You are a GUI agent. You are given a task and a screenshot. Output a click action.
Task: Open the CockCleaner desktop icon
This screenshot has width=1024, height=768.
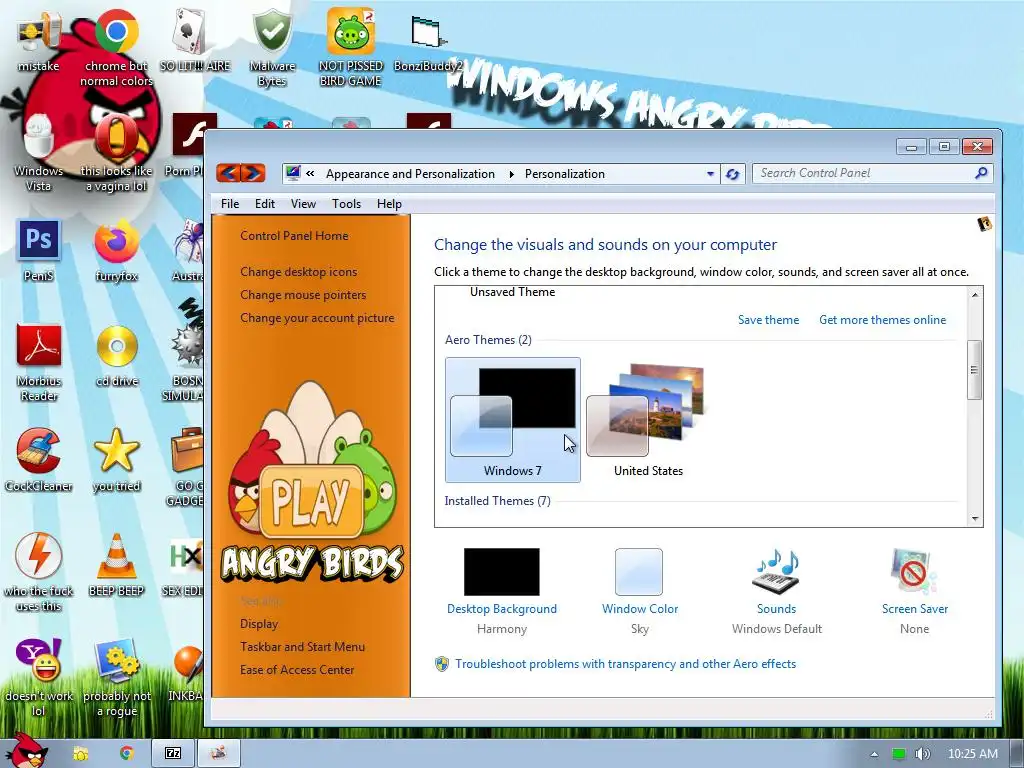[x=39, y=451]
